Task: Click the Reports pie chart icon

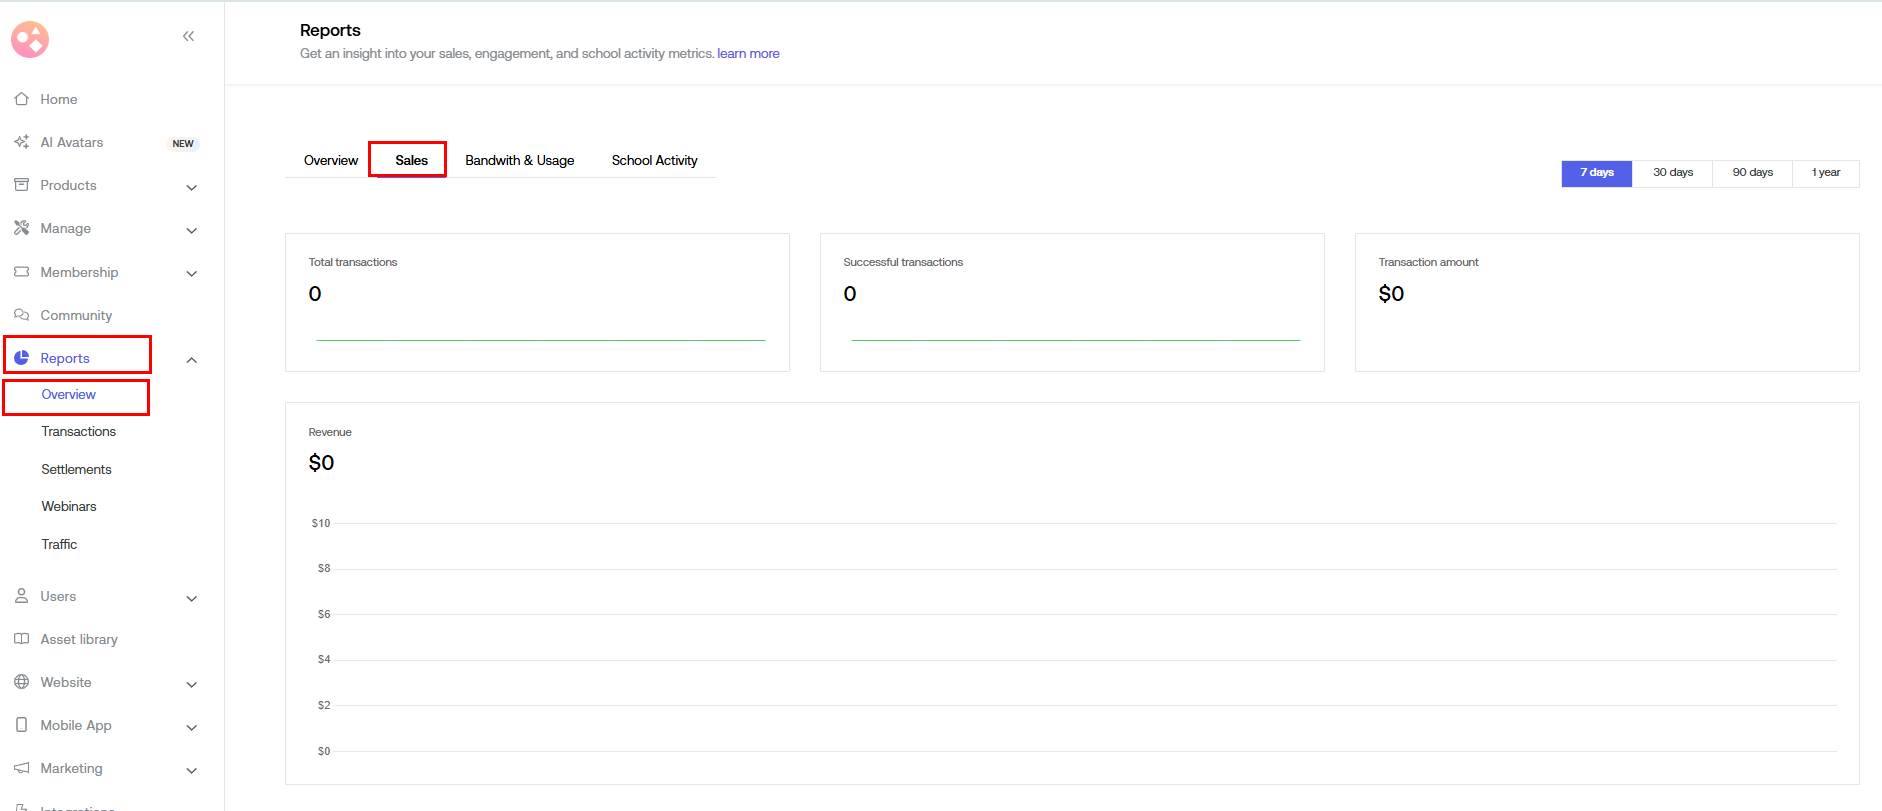Action: [21, 358]
